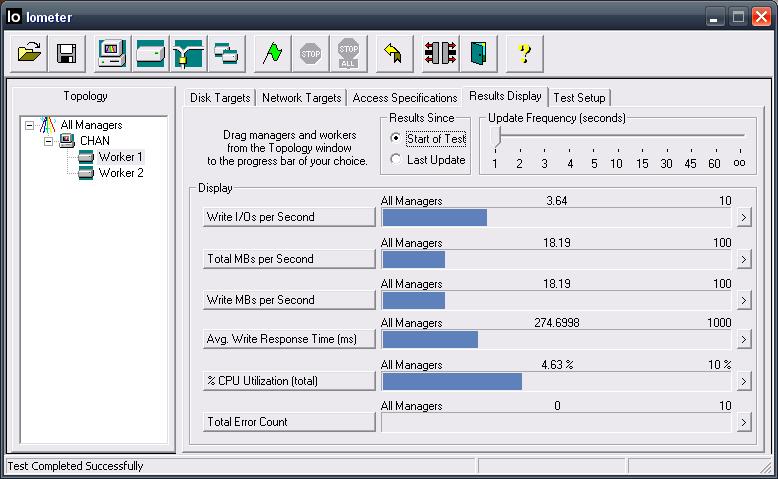
Task: Start a new network worker
Action: [189, 53]
